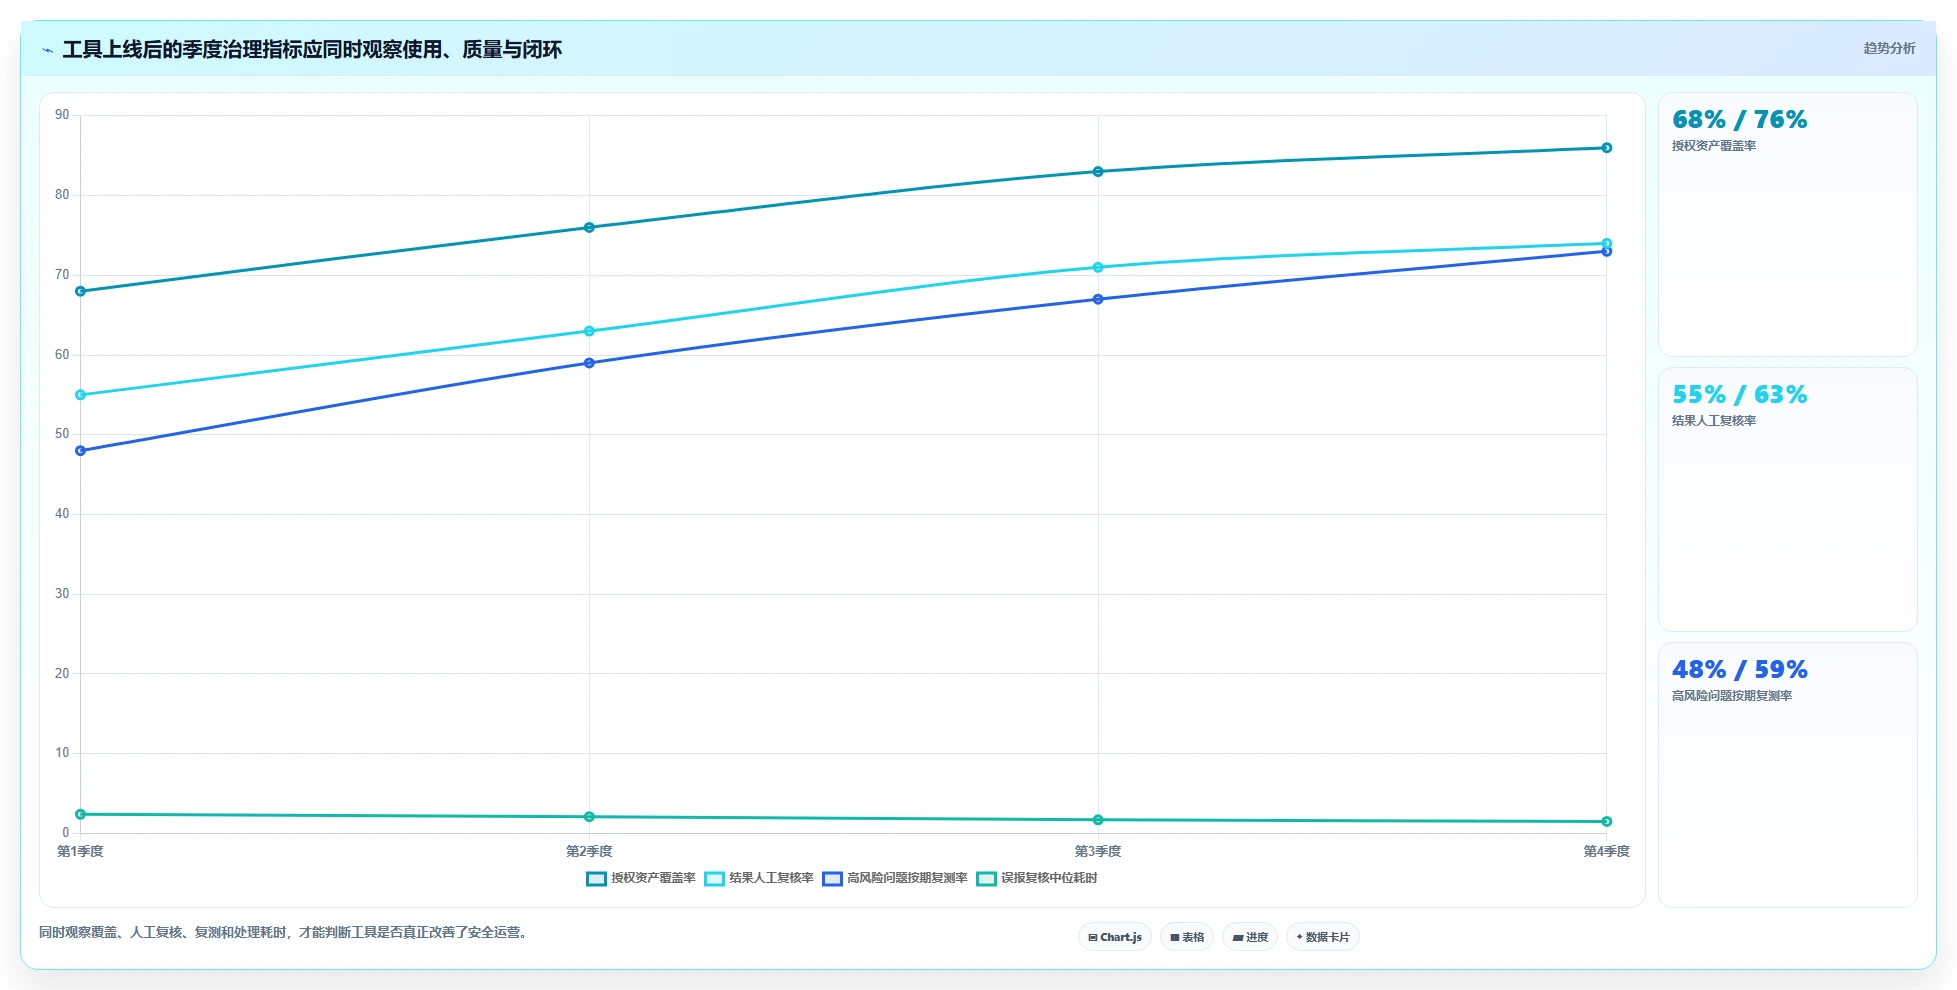1957x990 pixels.
Task: Click 授权资产覆盖率 data point at 第3季度
Action: click(1098, 172)
